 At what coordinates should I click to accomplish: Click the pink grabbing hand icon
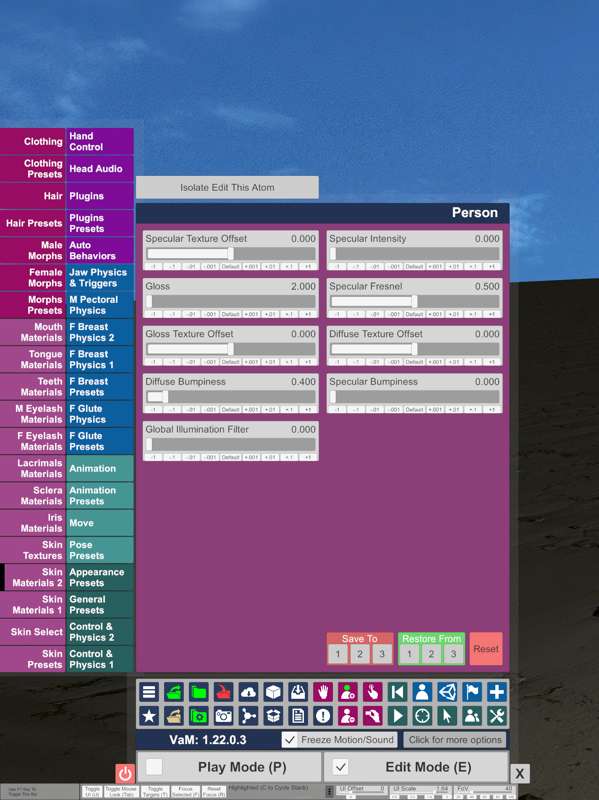(372, 716)
